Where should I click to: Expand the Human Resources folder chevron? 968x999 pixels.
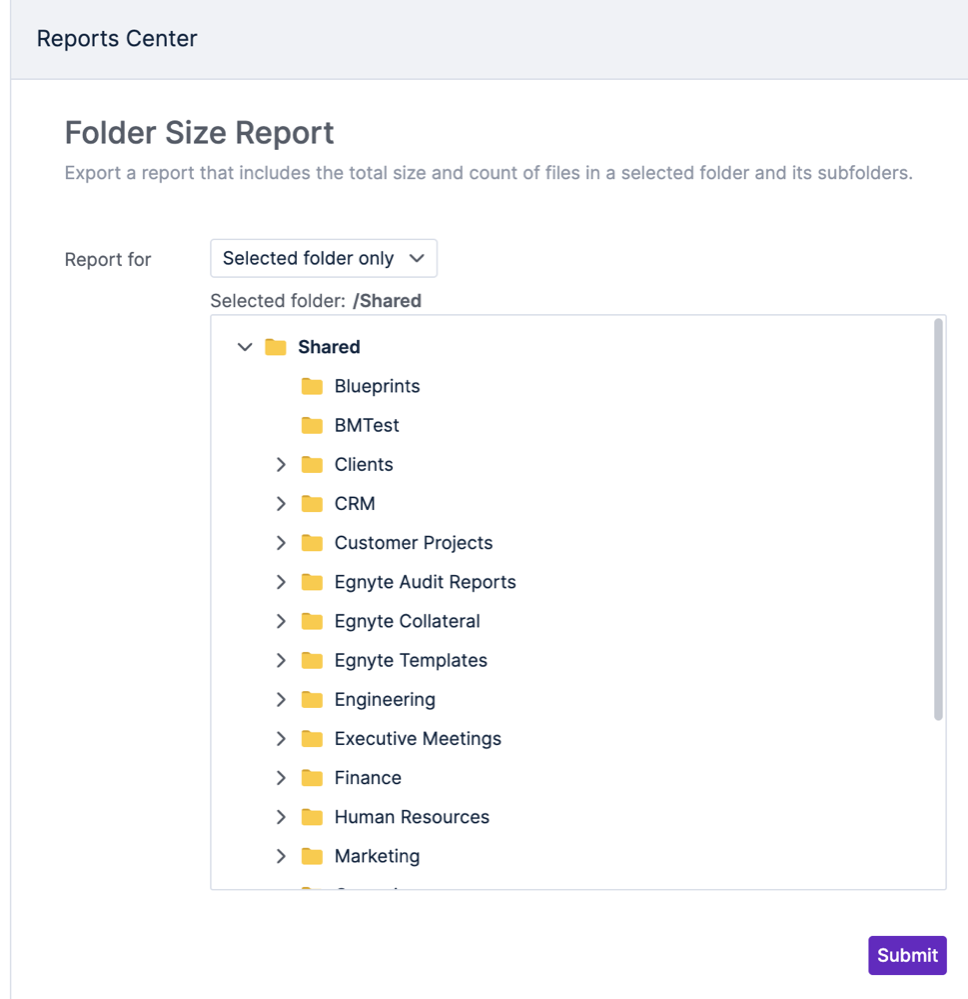point(281,817)
